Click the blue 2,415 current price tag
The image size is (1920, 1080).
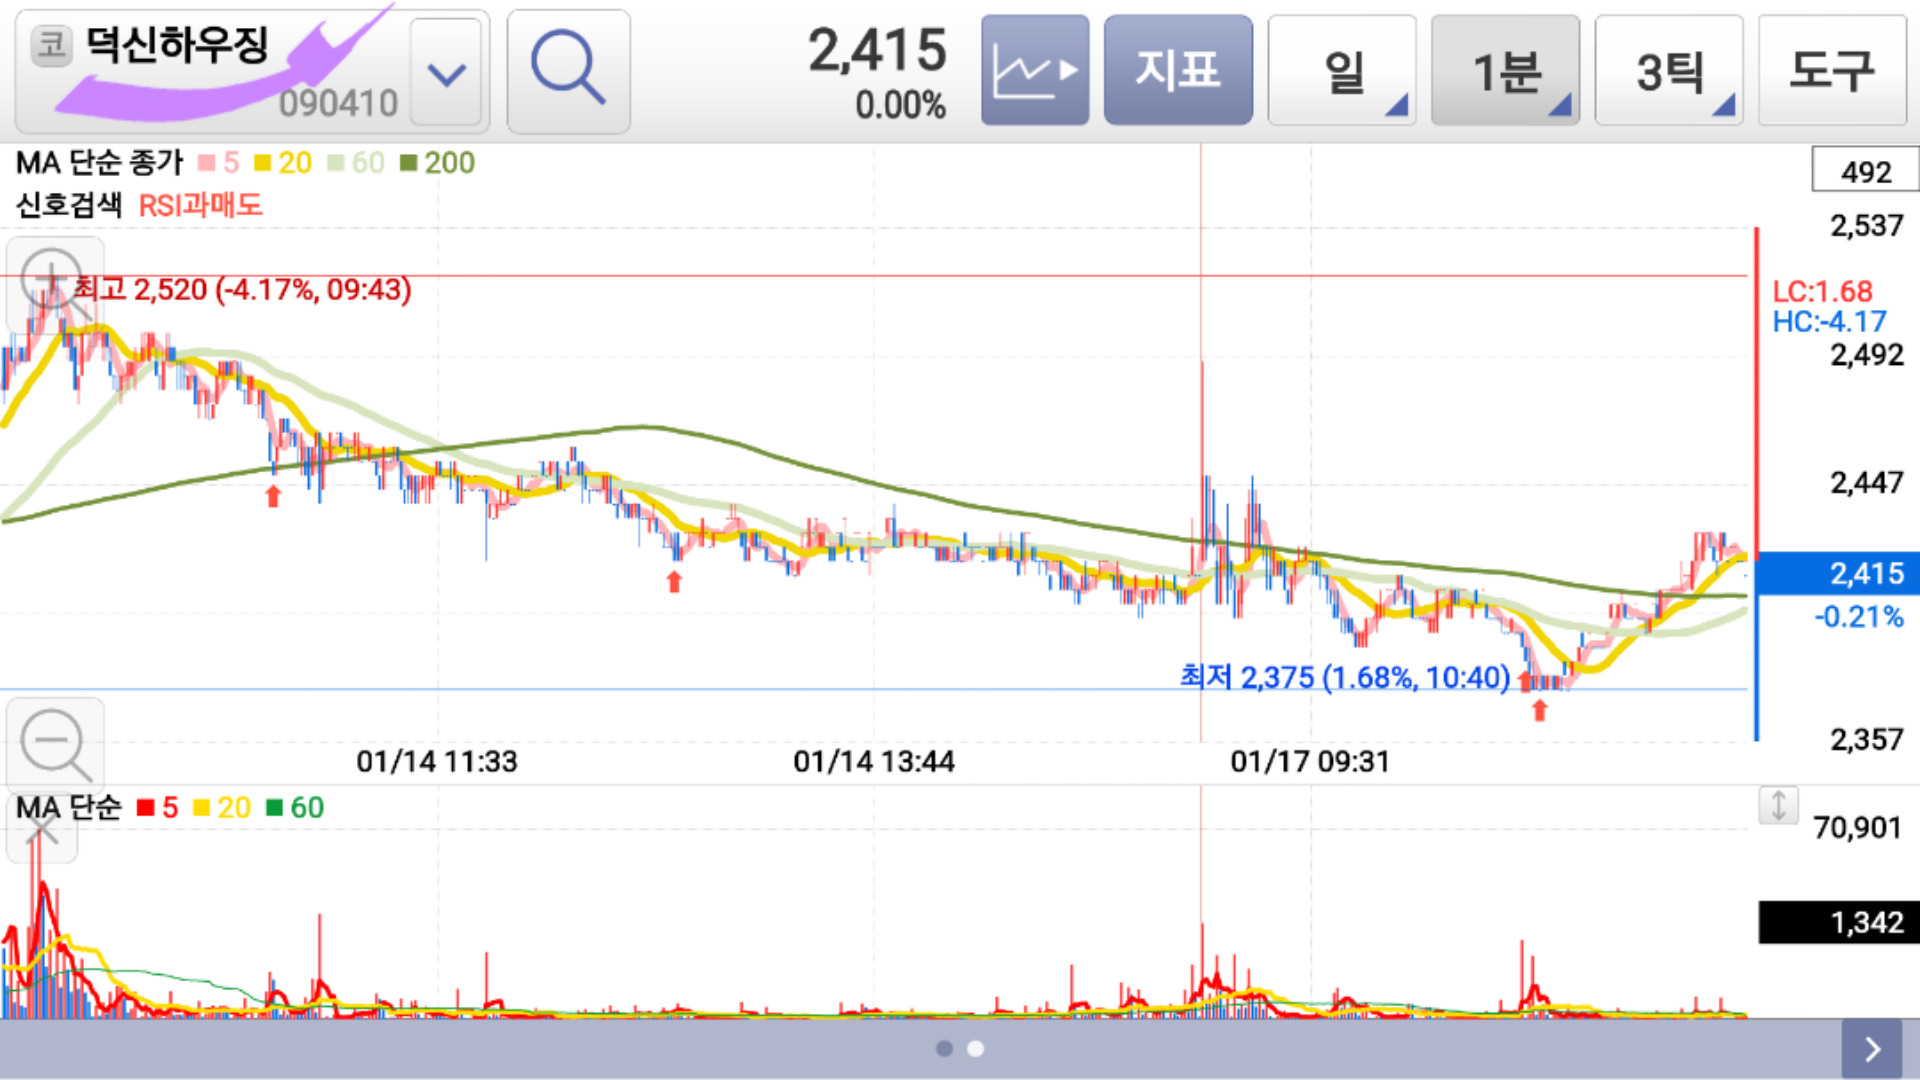click(1838, 573)
